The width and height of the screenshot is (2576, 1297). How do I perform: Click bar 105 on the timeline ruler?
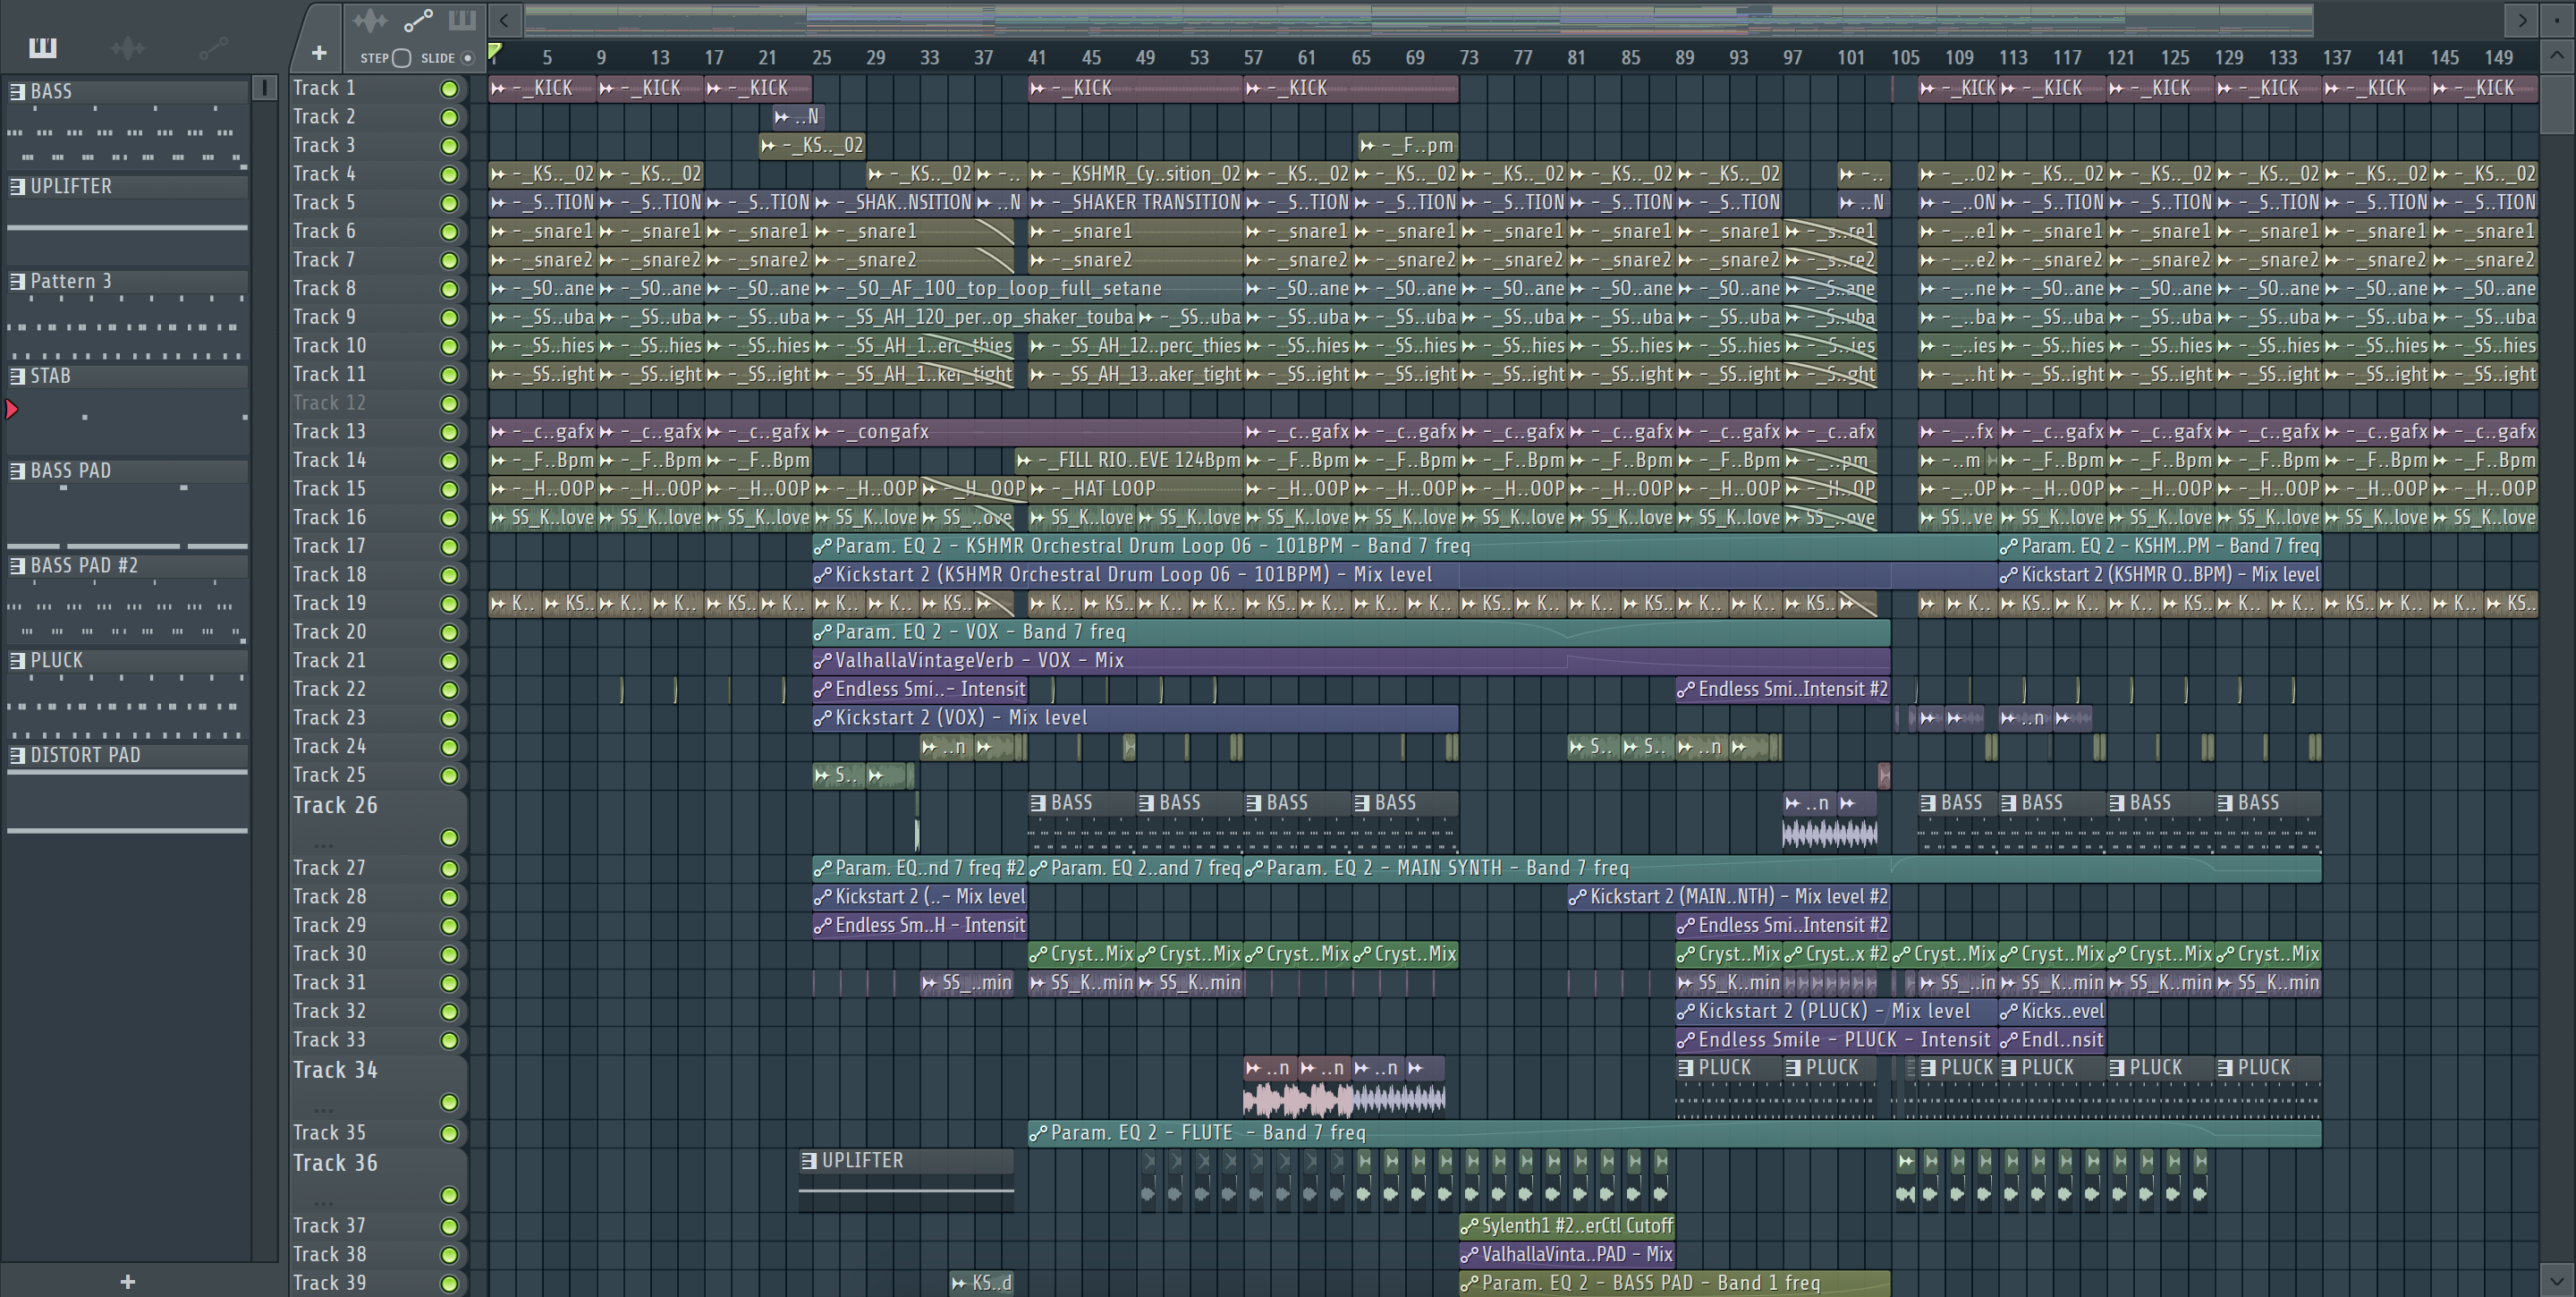coord(1904,58)
